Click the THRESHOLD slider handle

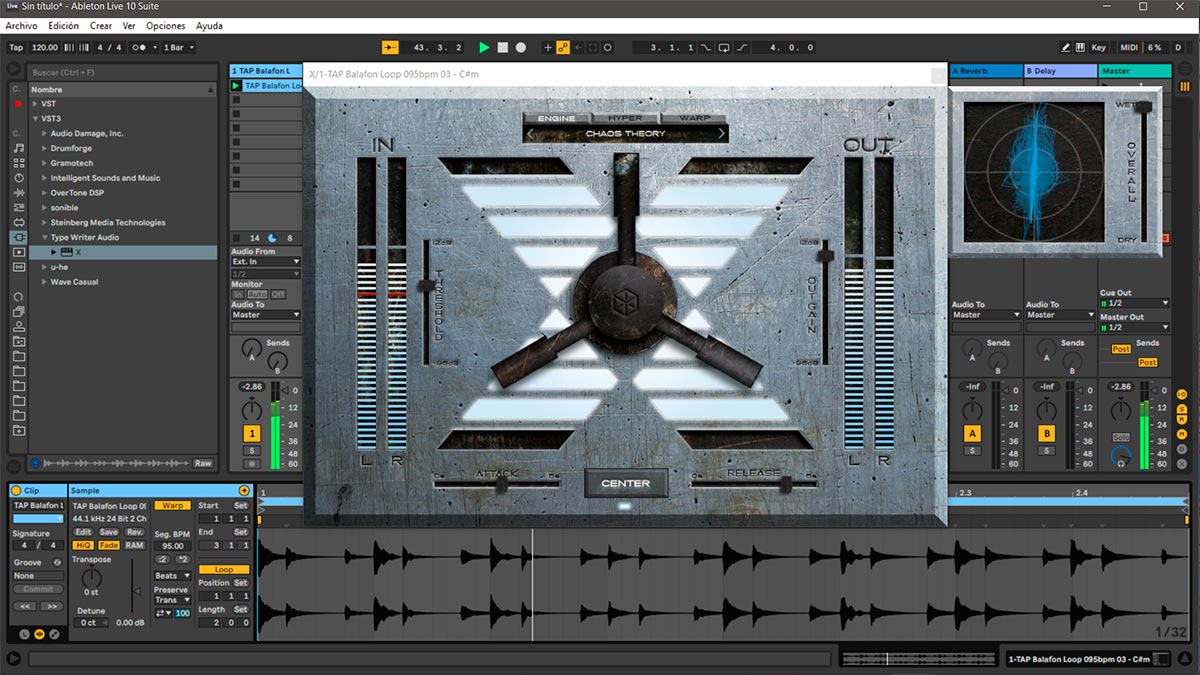(427, 287)
